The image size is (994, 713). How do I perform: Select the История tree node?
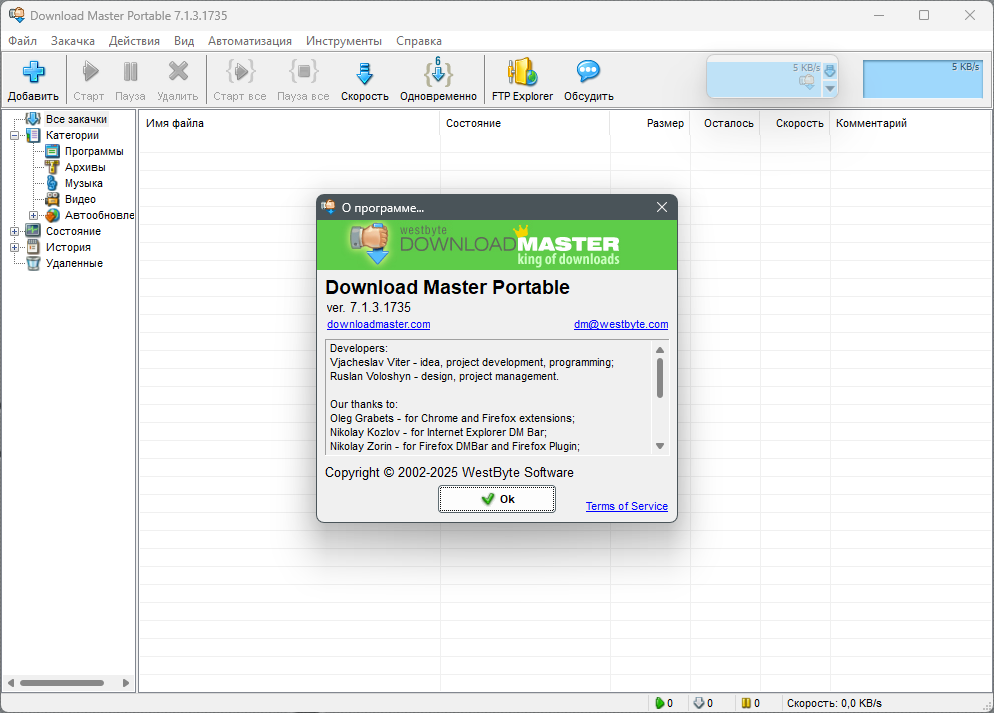[68, 247]
